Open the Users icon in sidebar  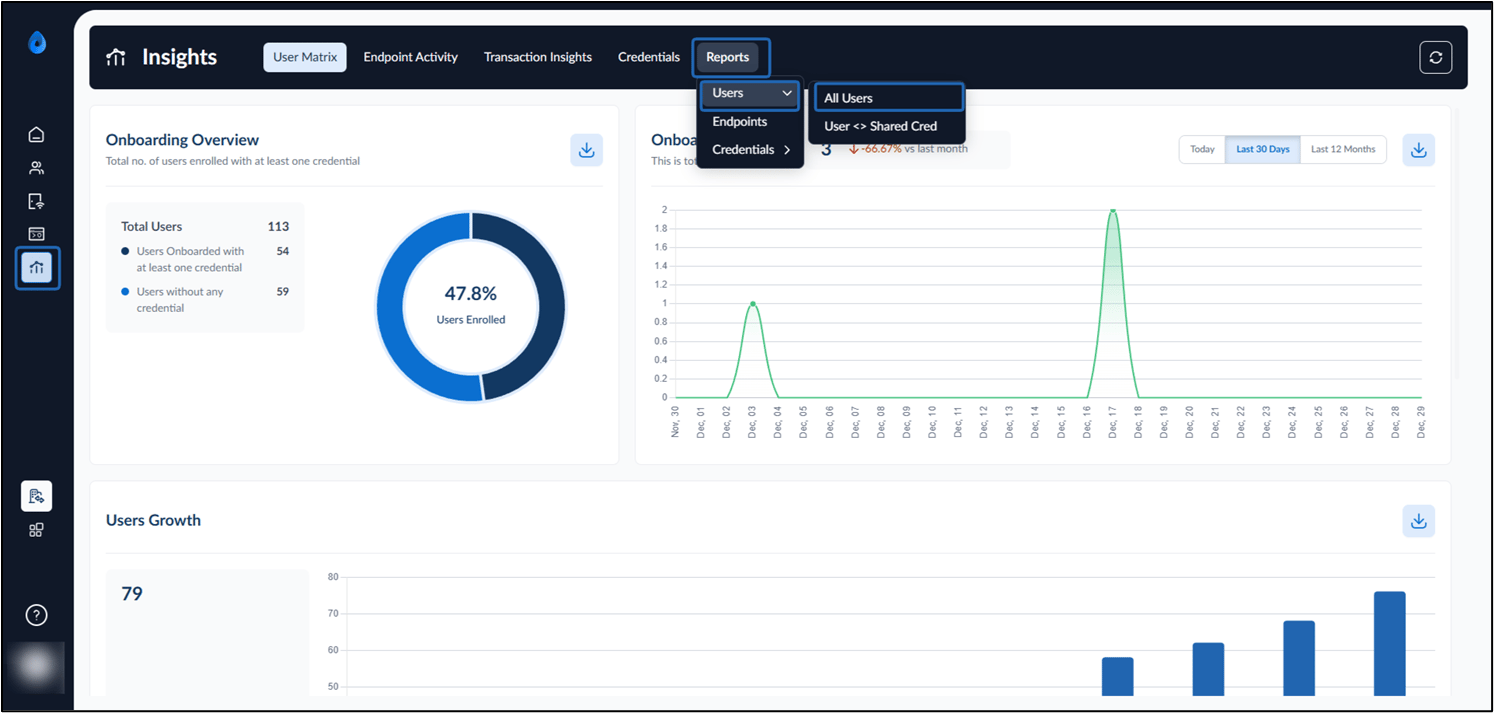tap(37, 168)
